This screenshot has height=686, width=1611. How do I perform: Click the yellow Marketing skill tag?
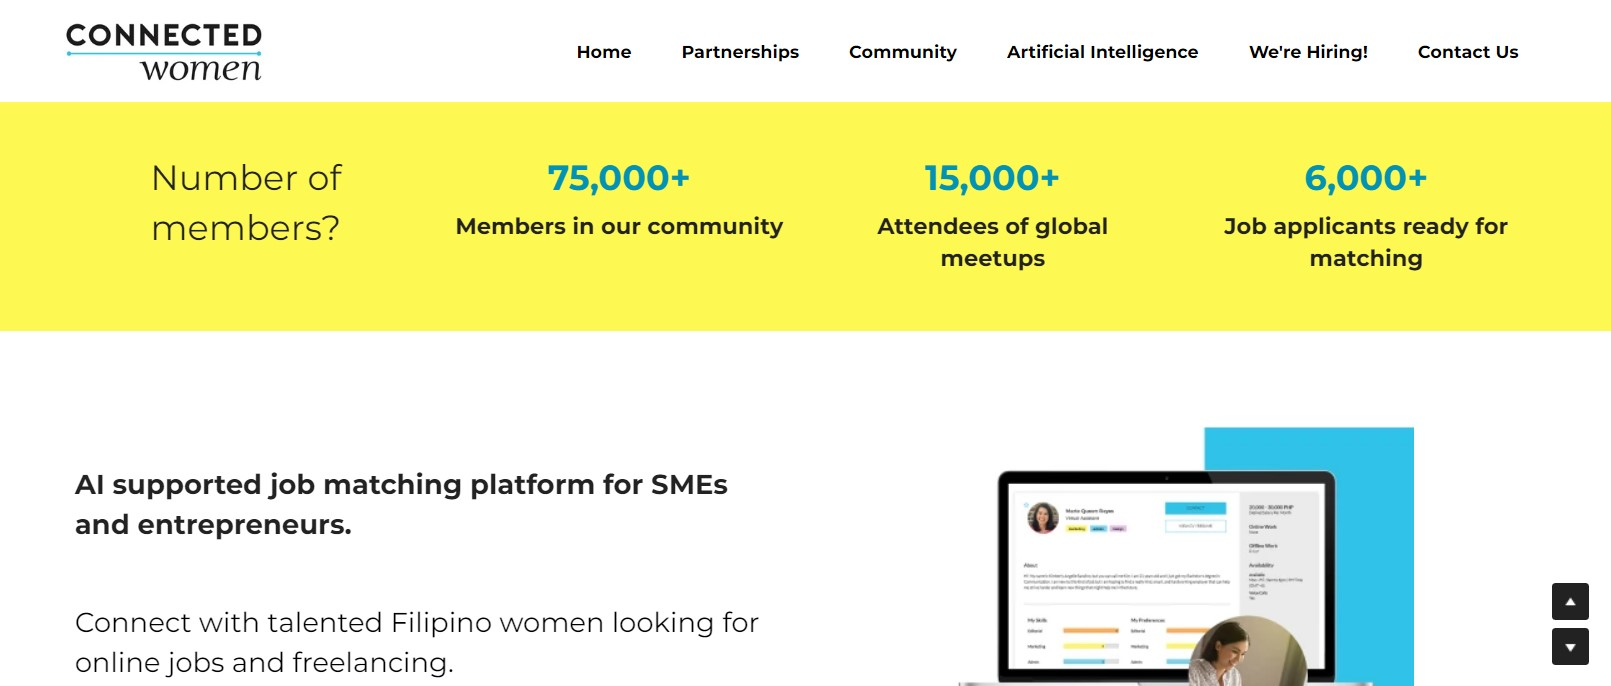[1076, 529]
